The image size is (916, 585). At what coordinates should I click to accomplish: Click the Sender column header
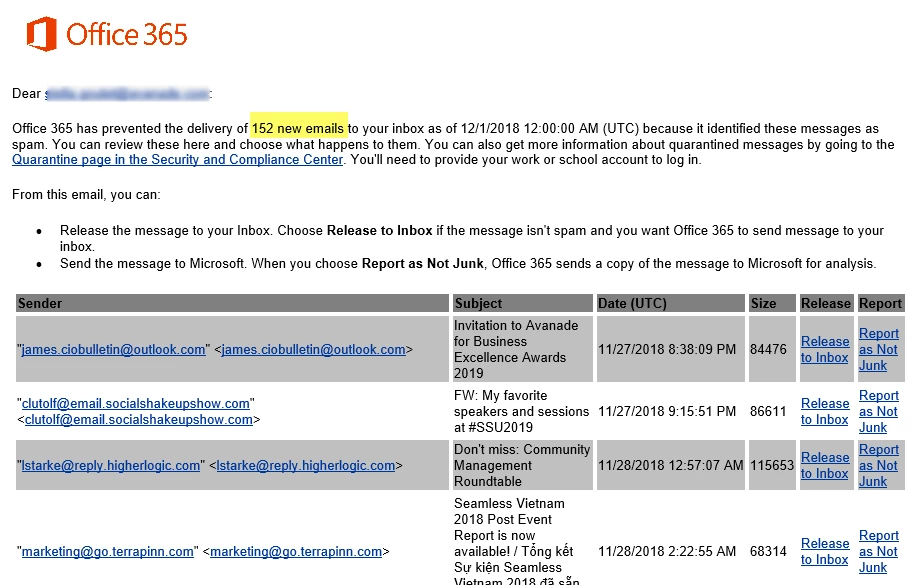(x=232, y=303)
